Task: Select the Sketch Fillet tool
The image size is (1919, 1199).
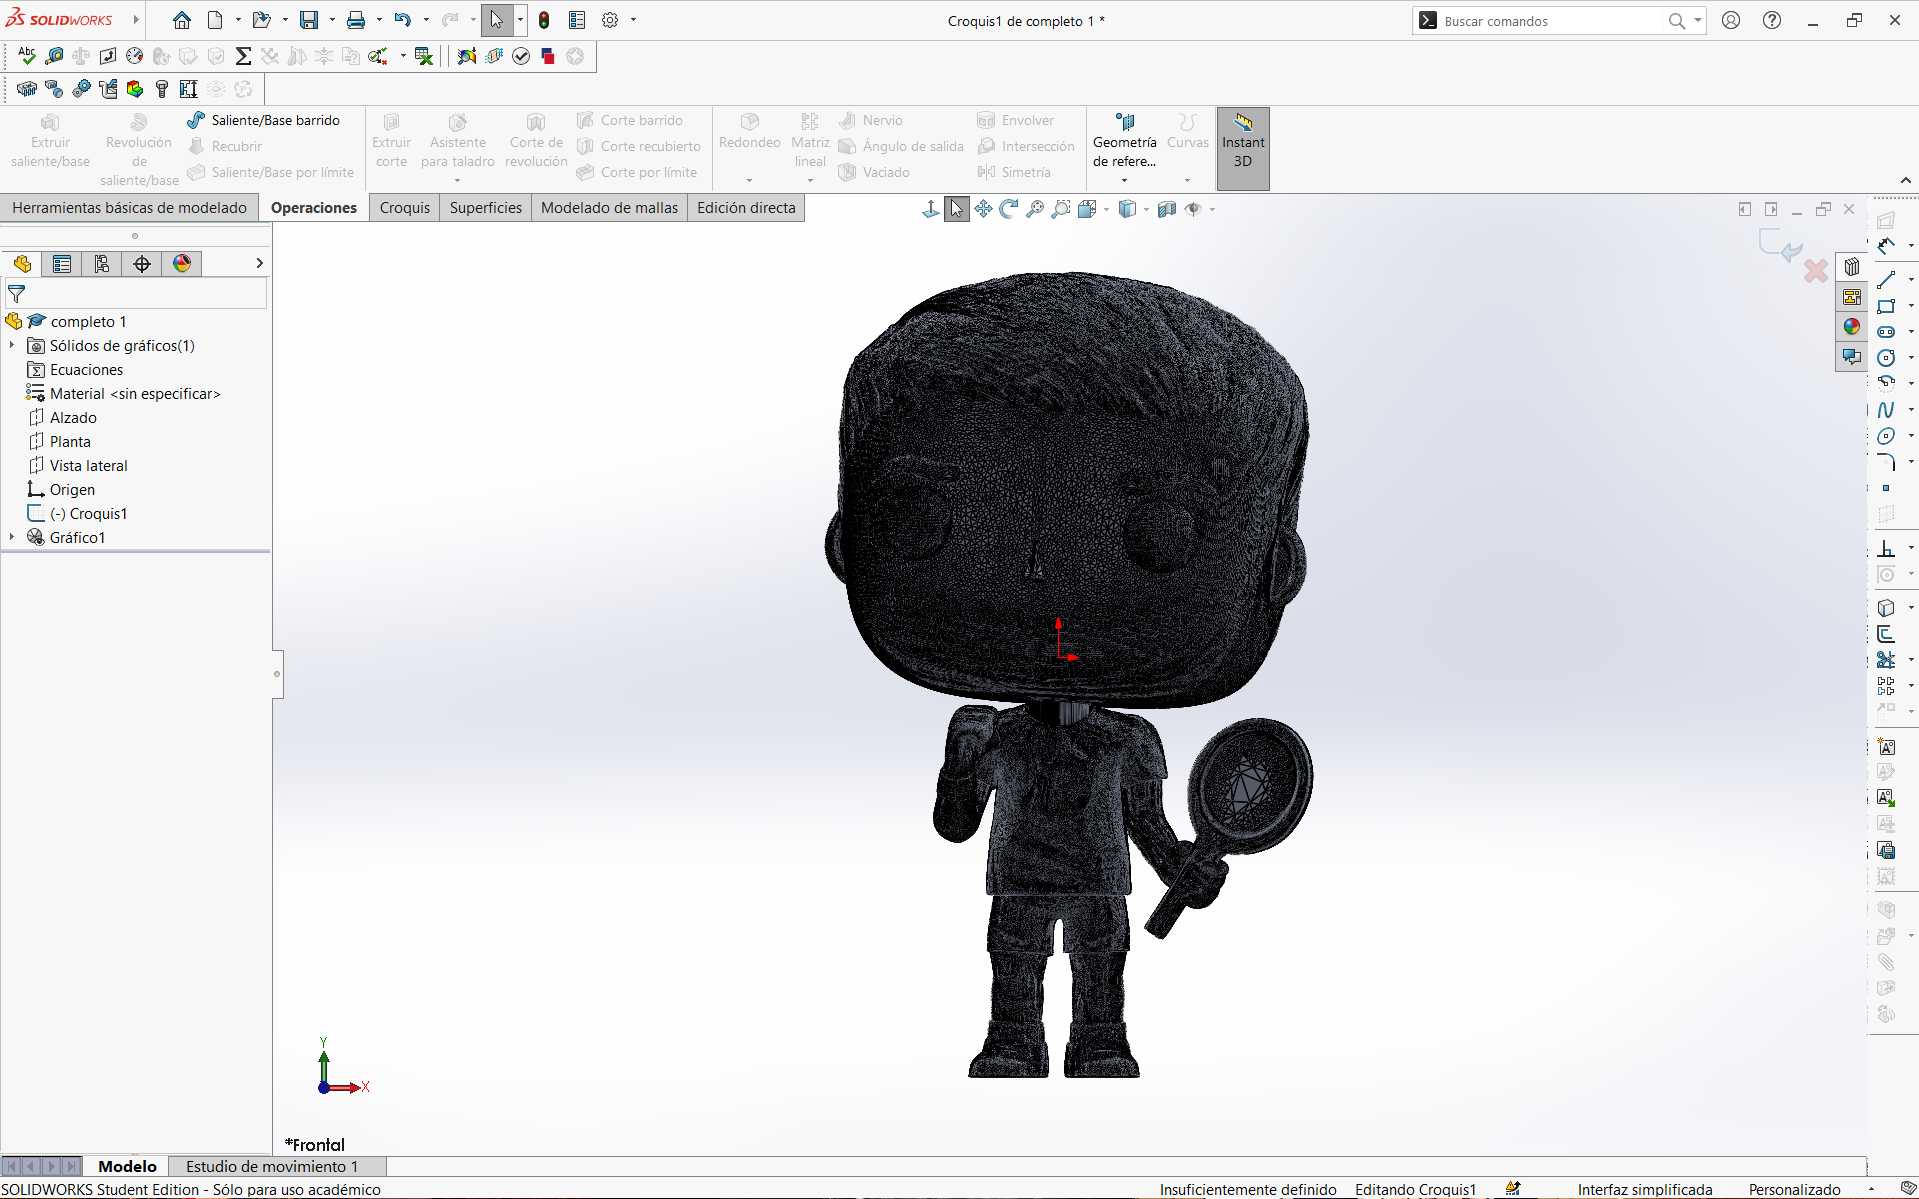Action: pyautogui.click(x=1886, y=461)
